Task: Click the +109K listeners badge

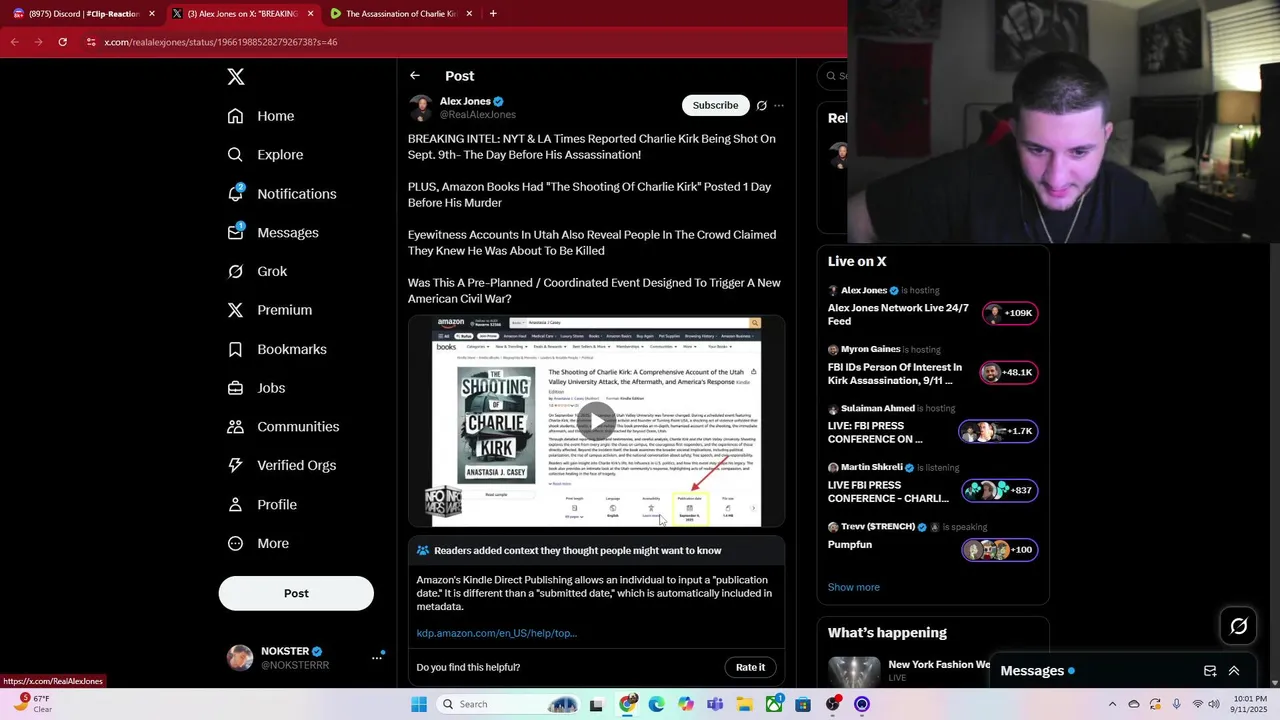Action: 1010,313
